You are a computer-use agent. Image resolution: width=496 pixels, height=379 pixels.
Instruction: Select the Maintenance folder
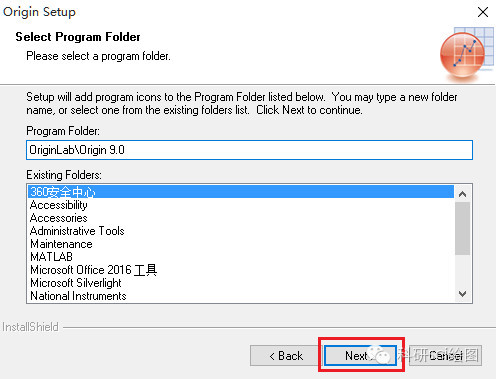click(x=241, y=244)
